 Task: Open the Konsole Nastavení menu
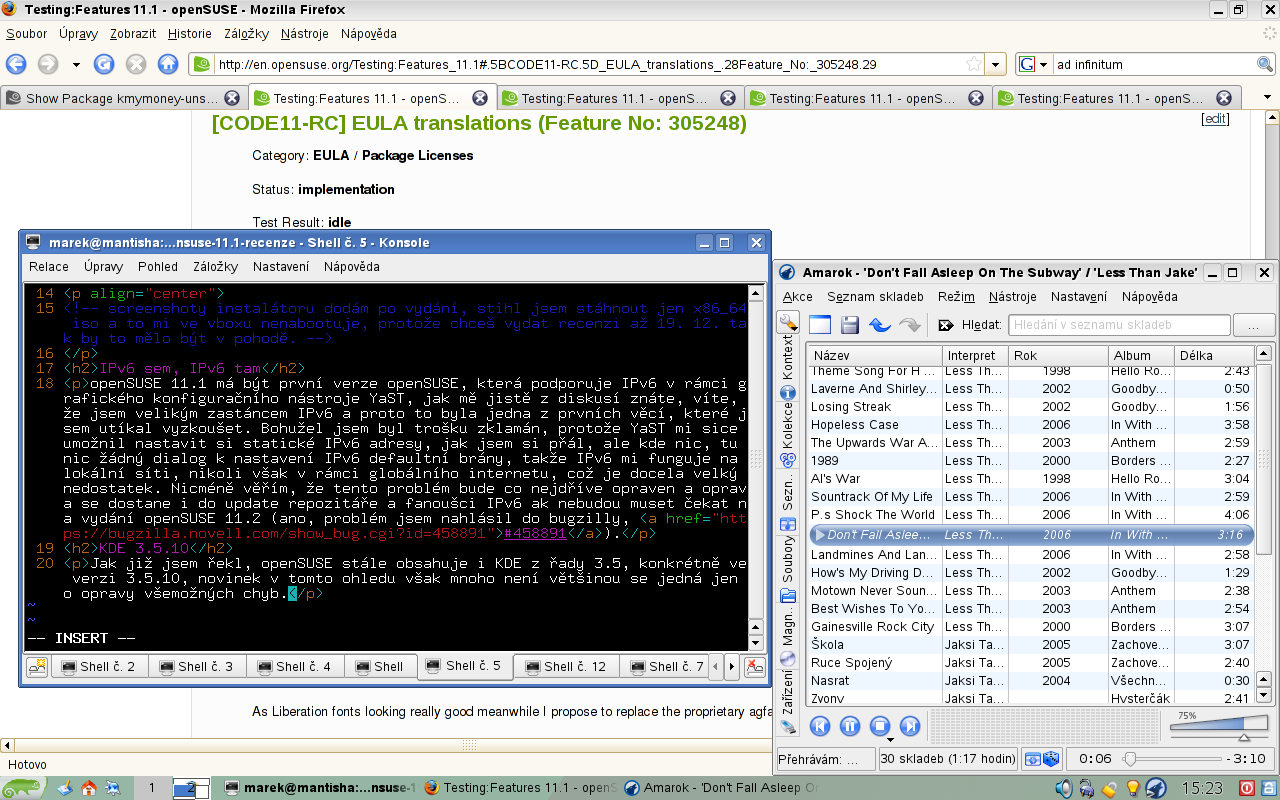coord(281,267)
